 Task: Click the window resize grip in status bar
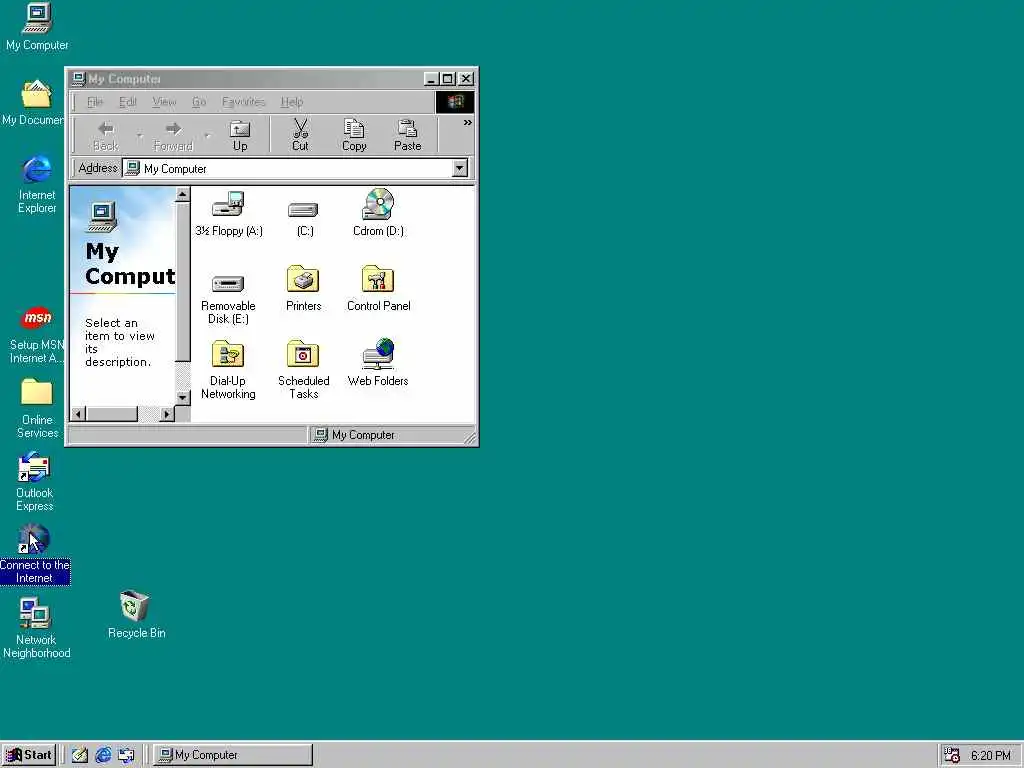(x=470, y=438)
